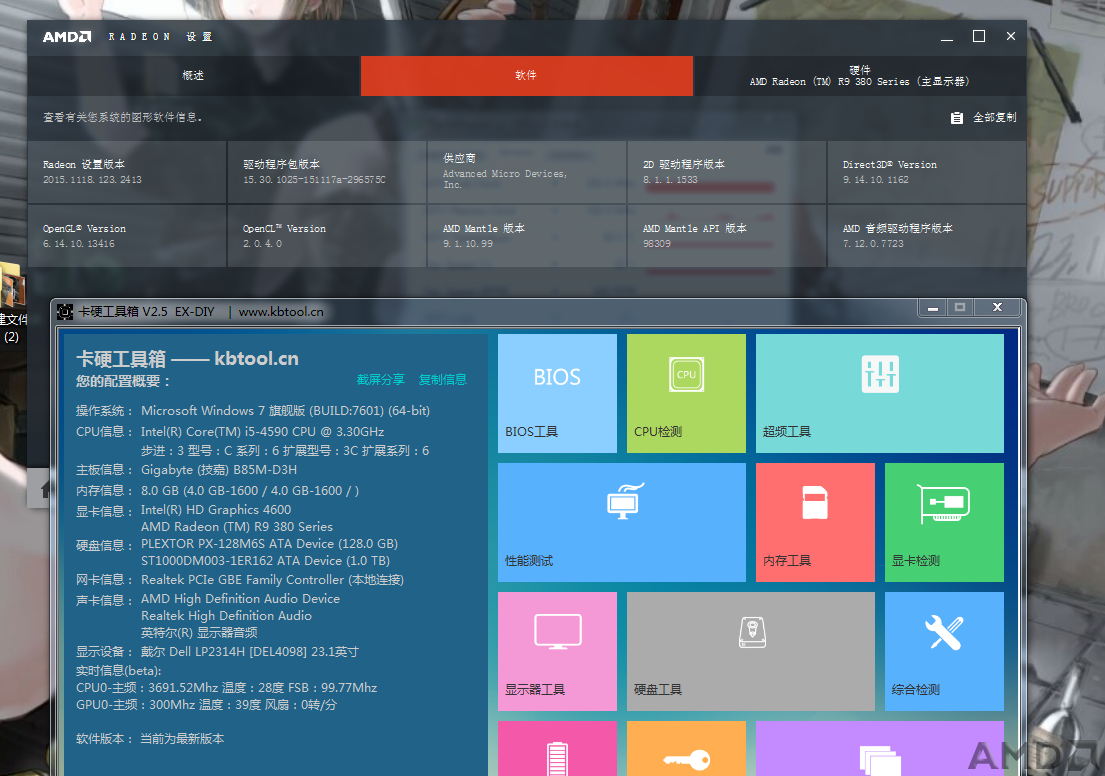The height and width of the screenshot is (776, 1105).
Task: Click the 供应商 Advanced Micro Devices card
Action: (x=526, y=172)
